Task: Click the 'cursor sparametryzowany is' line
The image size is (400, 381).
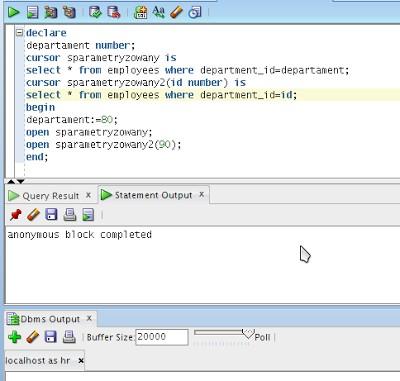Action: pos(101,58)
